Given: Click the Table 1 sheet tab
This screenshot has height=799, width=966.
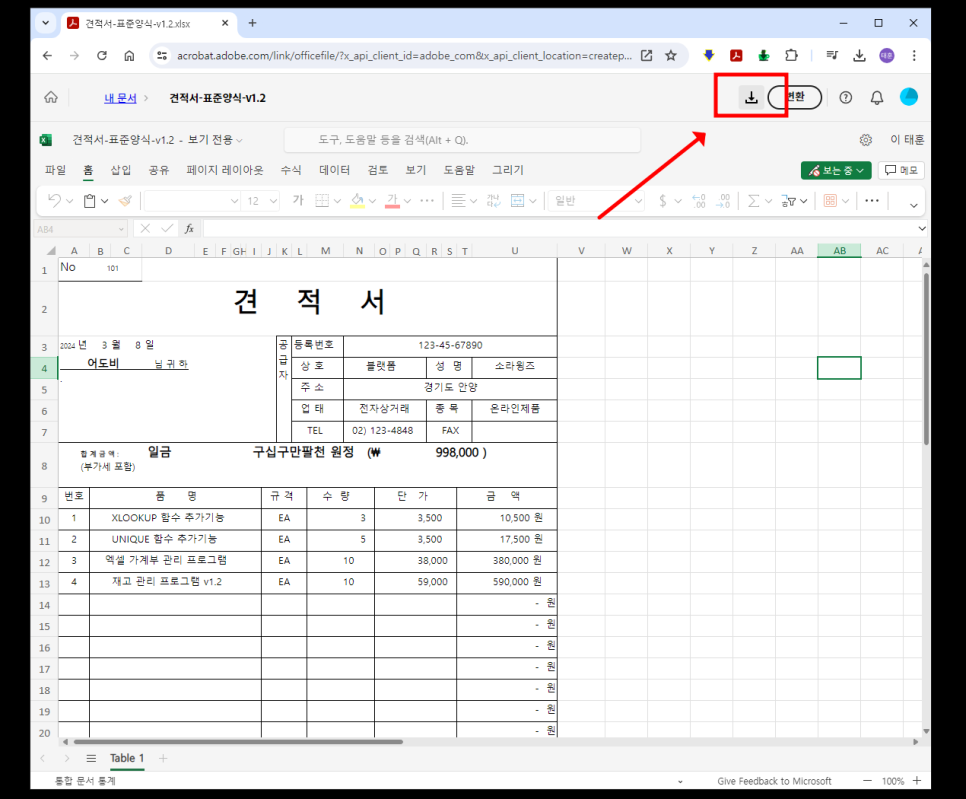Looking at the screenshot, I should (x=127, y=758).
